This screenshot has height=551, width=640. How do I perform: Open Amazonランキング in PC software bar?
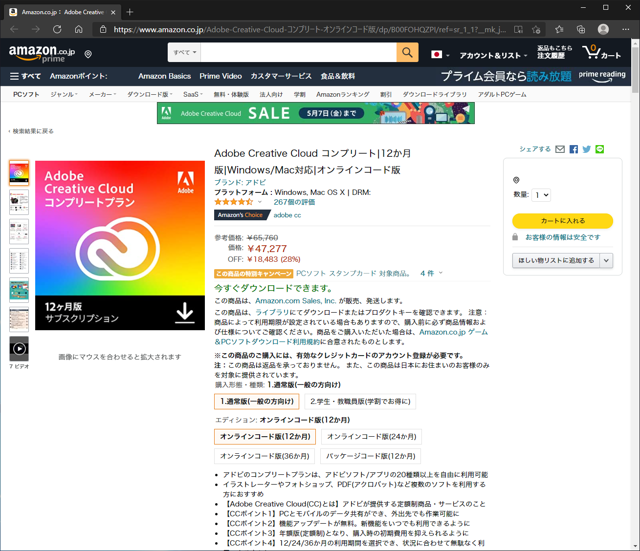342,94
